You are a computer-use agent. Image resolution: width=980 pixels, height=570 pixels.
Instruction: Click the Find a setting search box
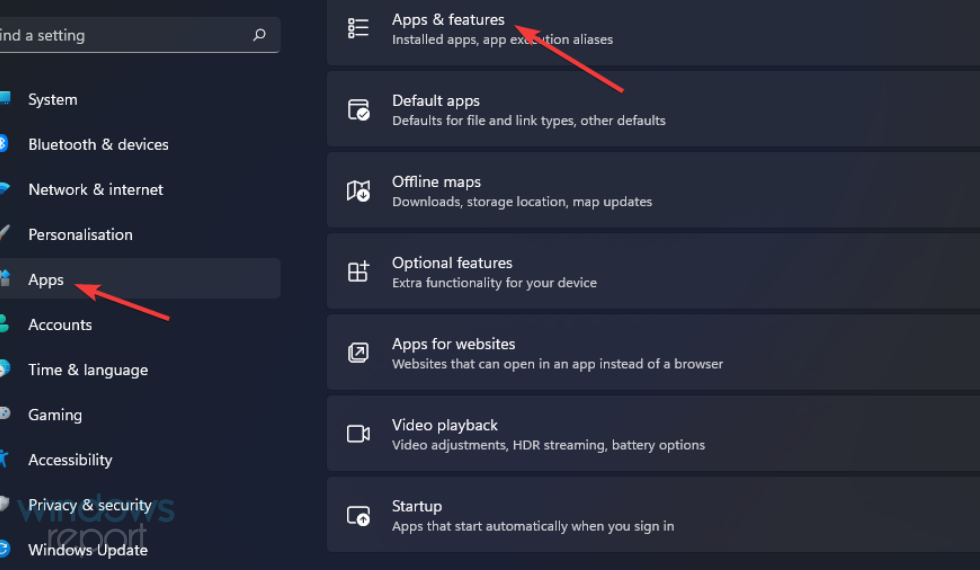[x=120, y=35]
